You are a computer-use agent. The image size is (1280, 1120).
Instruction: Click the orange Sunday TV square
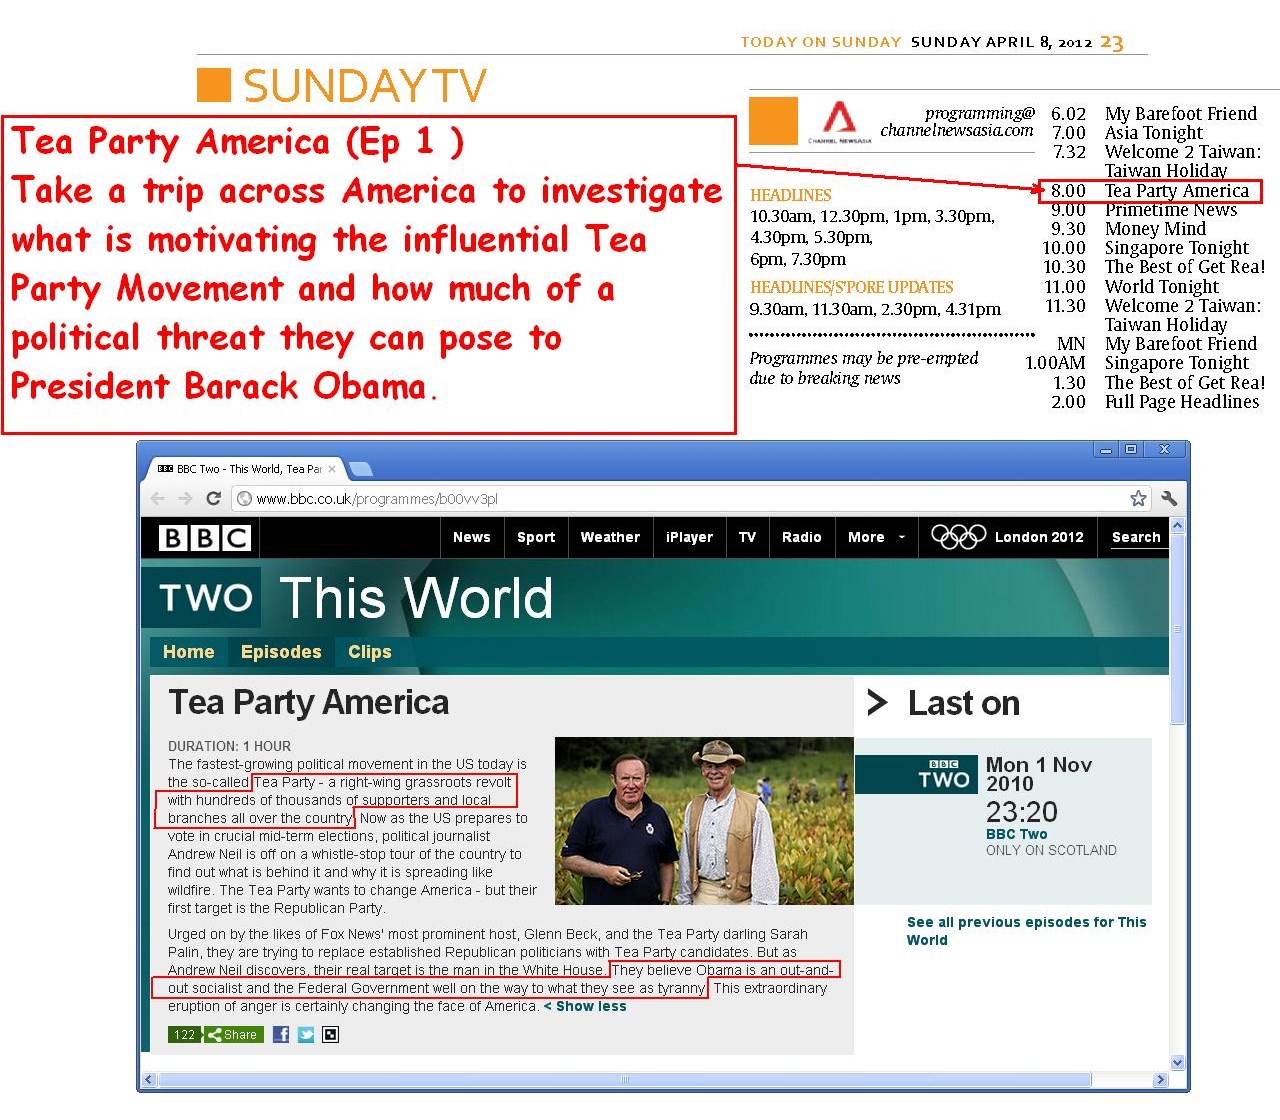click(x=214, y=85)
